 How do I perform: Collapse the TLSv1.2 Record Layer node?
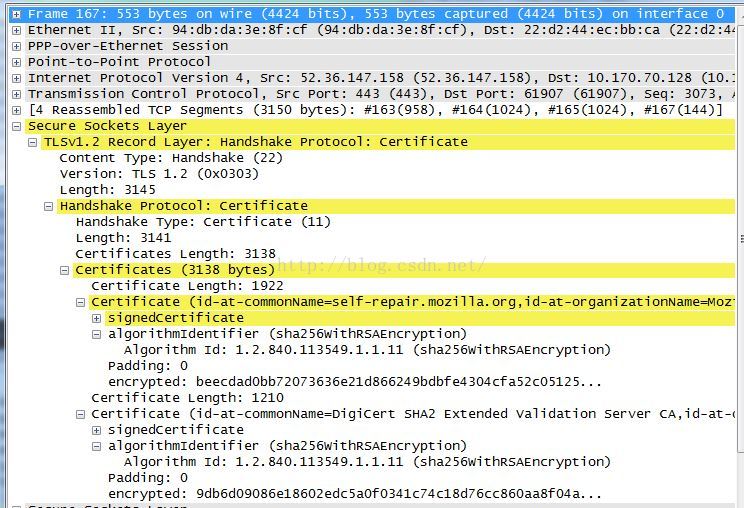click(33, 142)
